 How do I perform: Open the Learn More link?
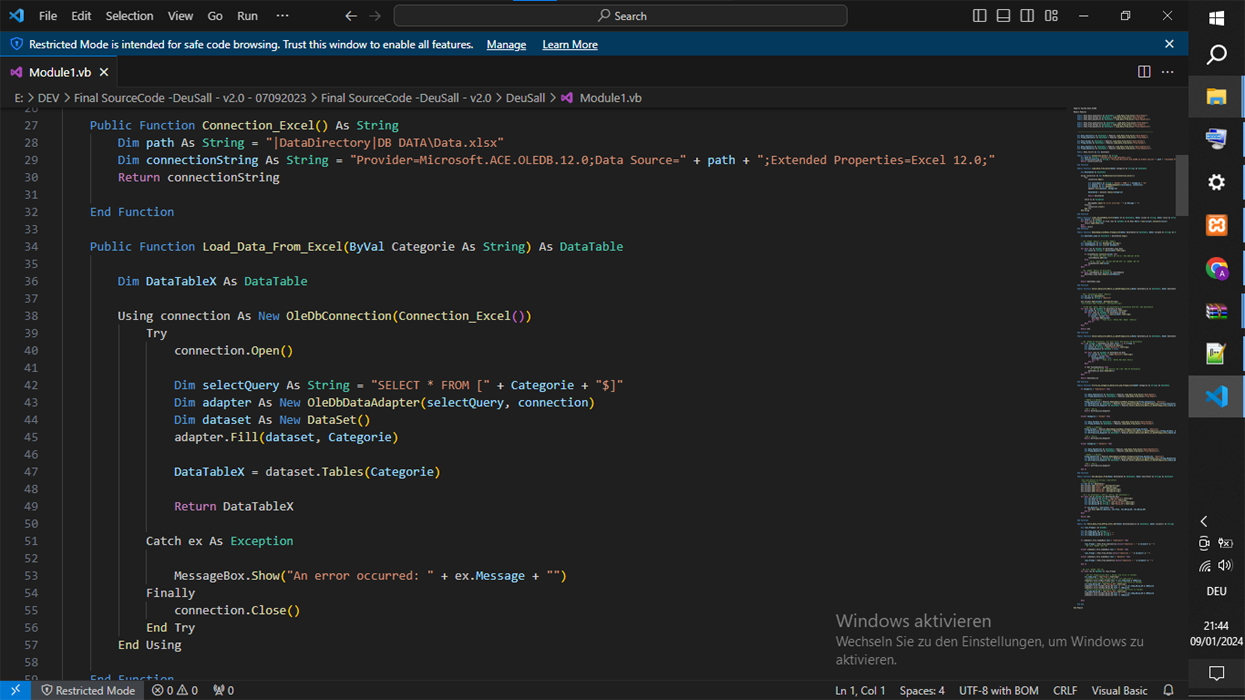[570, 45]
